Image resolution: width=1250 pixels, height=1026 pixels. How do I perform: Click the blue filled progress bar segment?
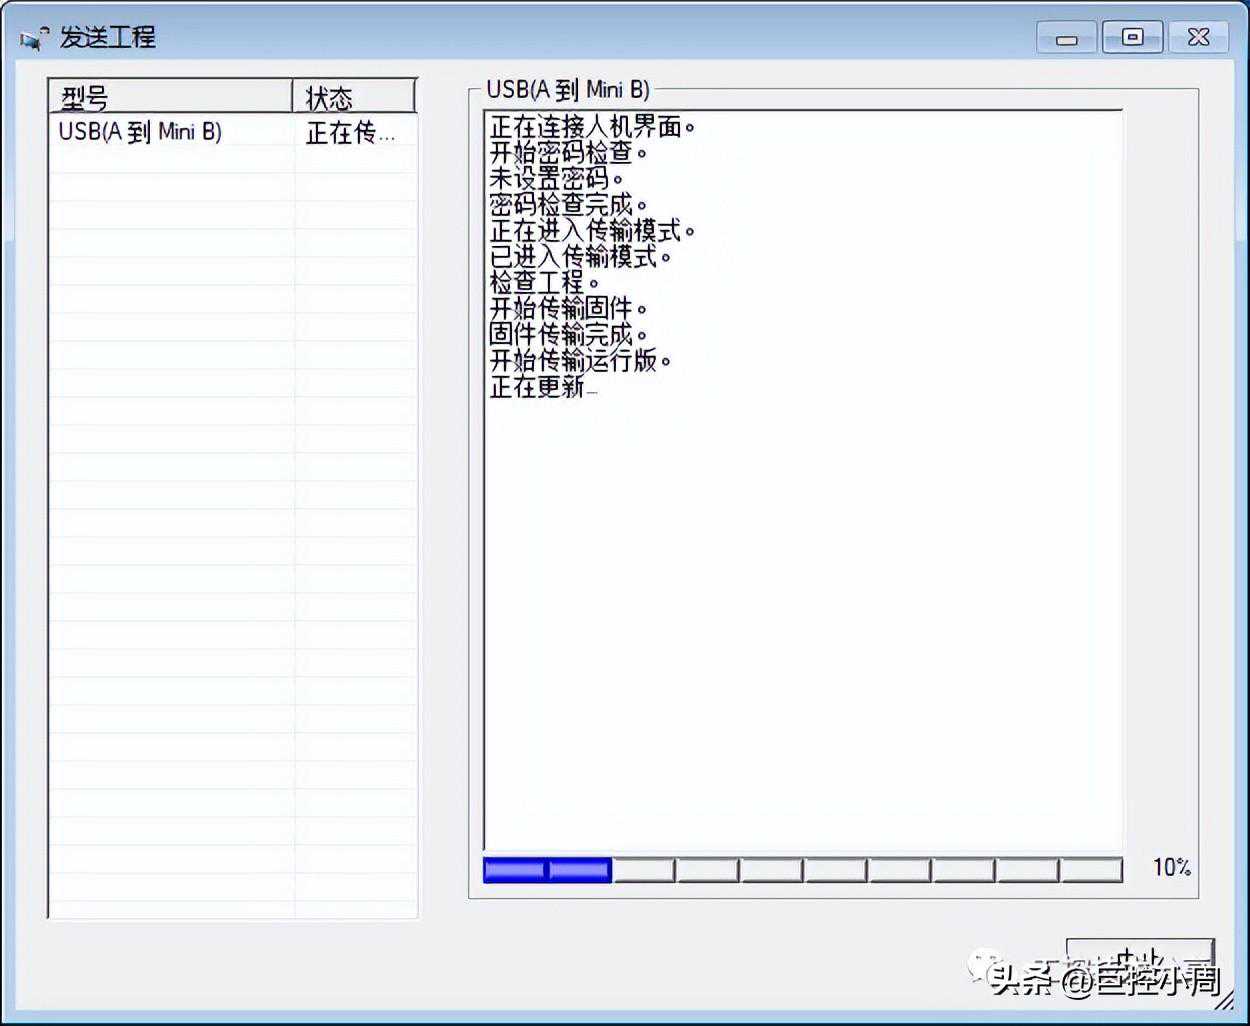[547, 870]
